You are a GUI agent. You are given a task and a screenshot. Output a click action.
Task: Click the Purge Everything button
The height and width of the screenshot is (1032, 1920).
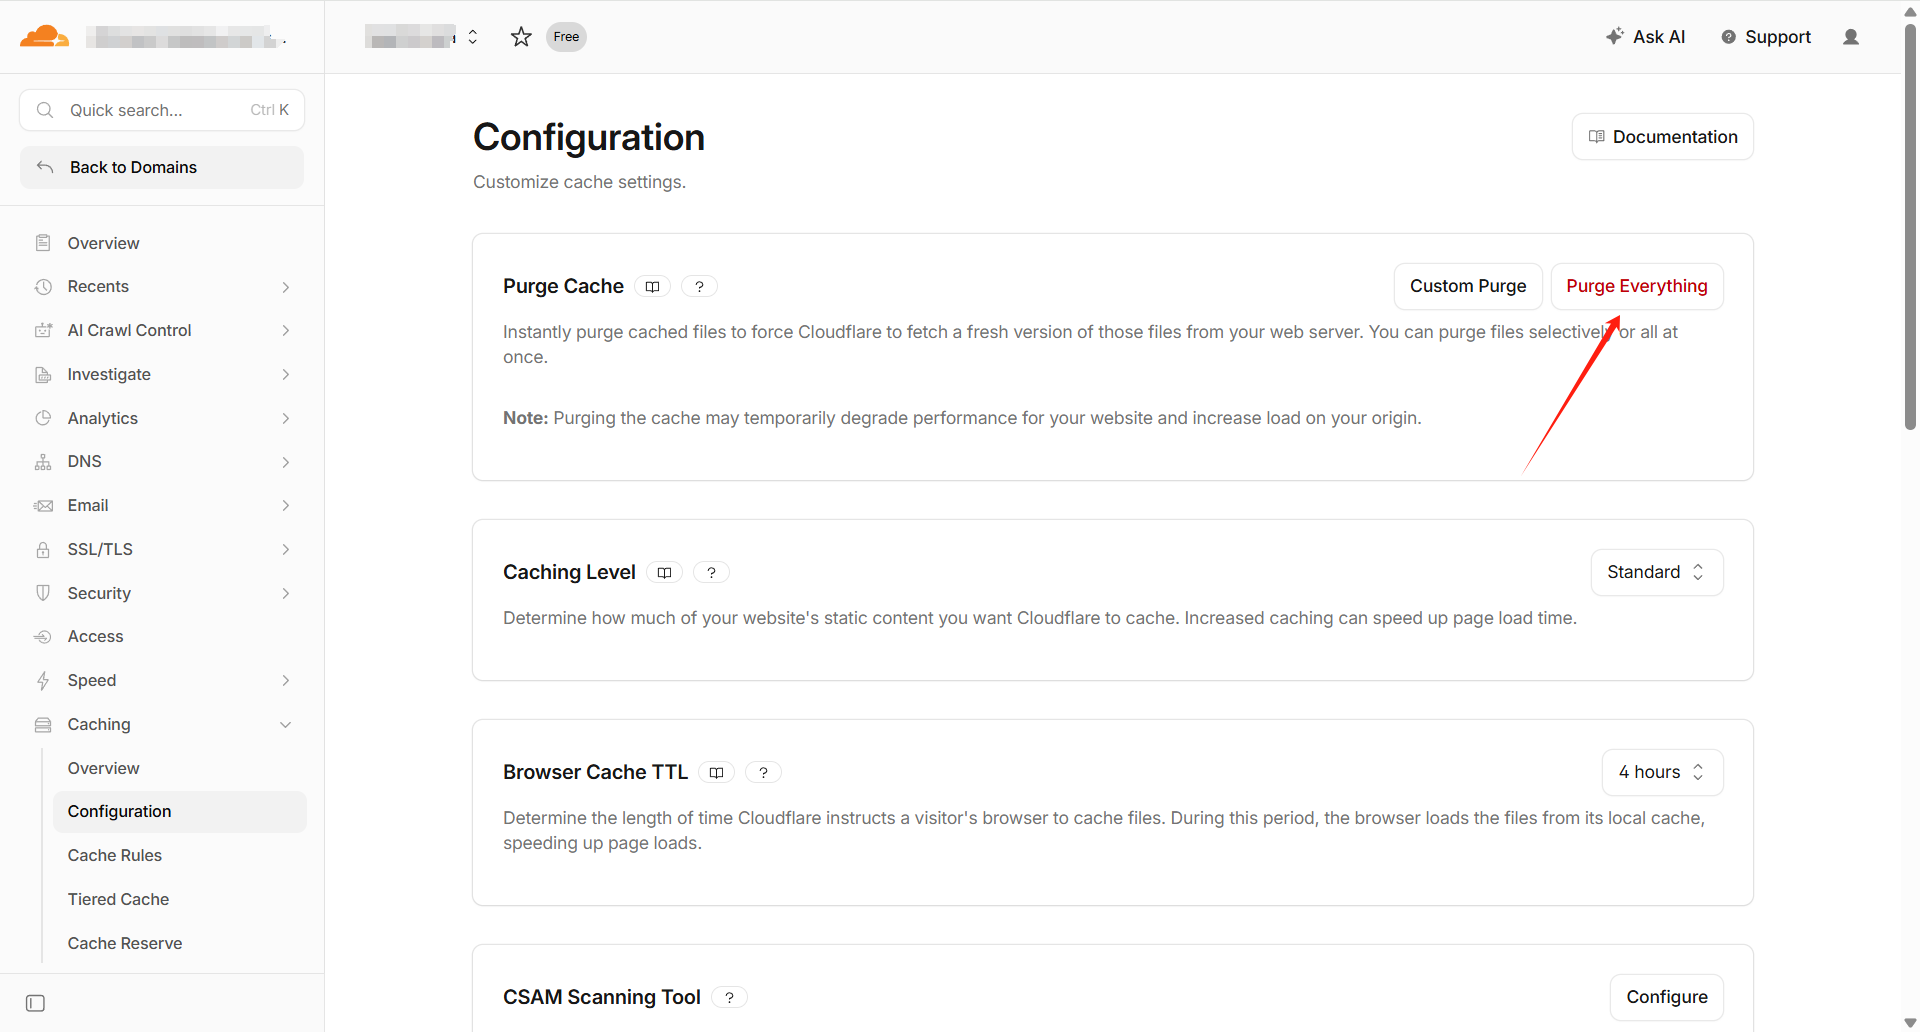[1637, 287]
